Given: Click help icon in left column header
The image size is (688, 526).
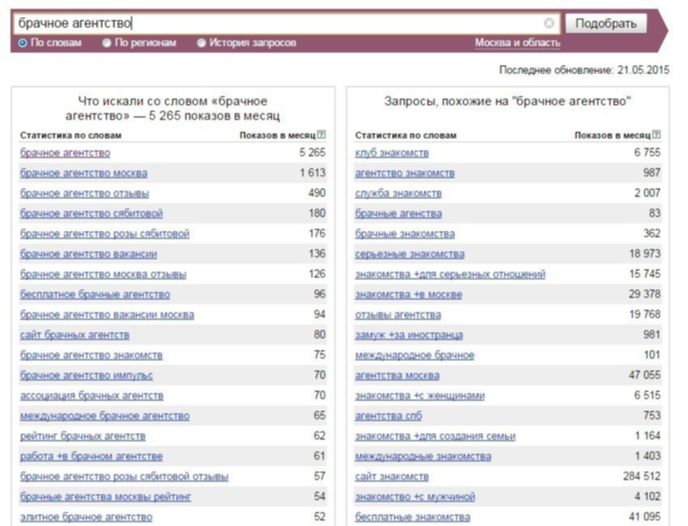Looking at the screenshot, I should (x=321, y=134).
